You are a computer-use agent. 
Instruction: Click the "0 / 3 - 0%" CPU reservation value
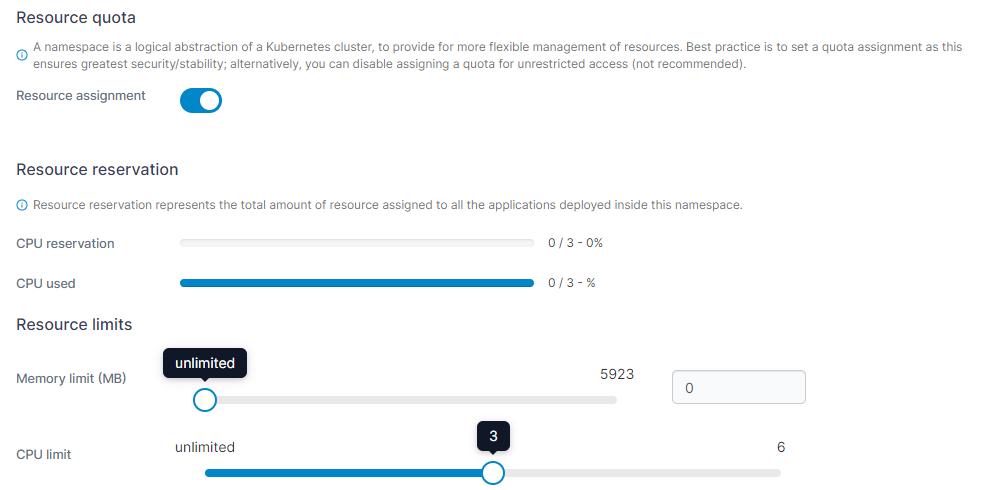pyautogui.click(x=575, y=243)
